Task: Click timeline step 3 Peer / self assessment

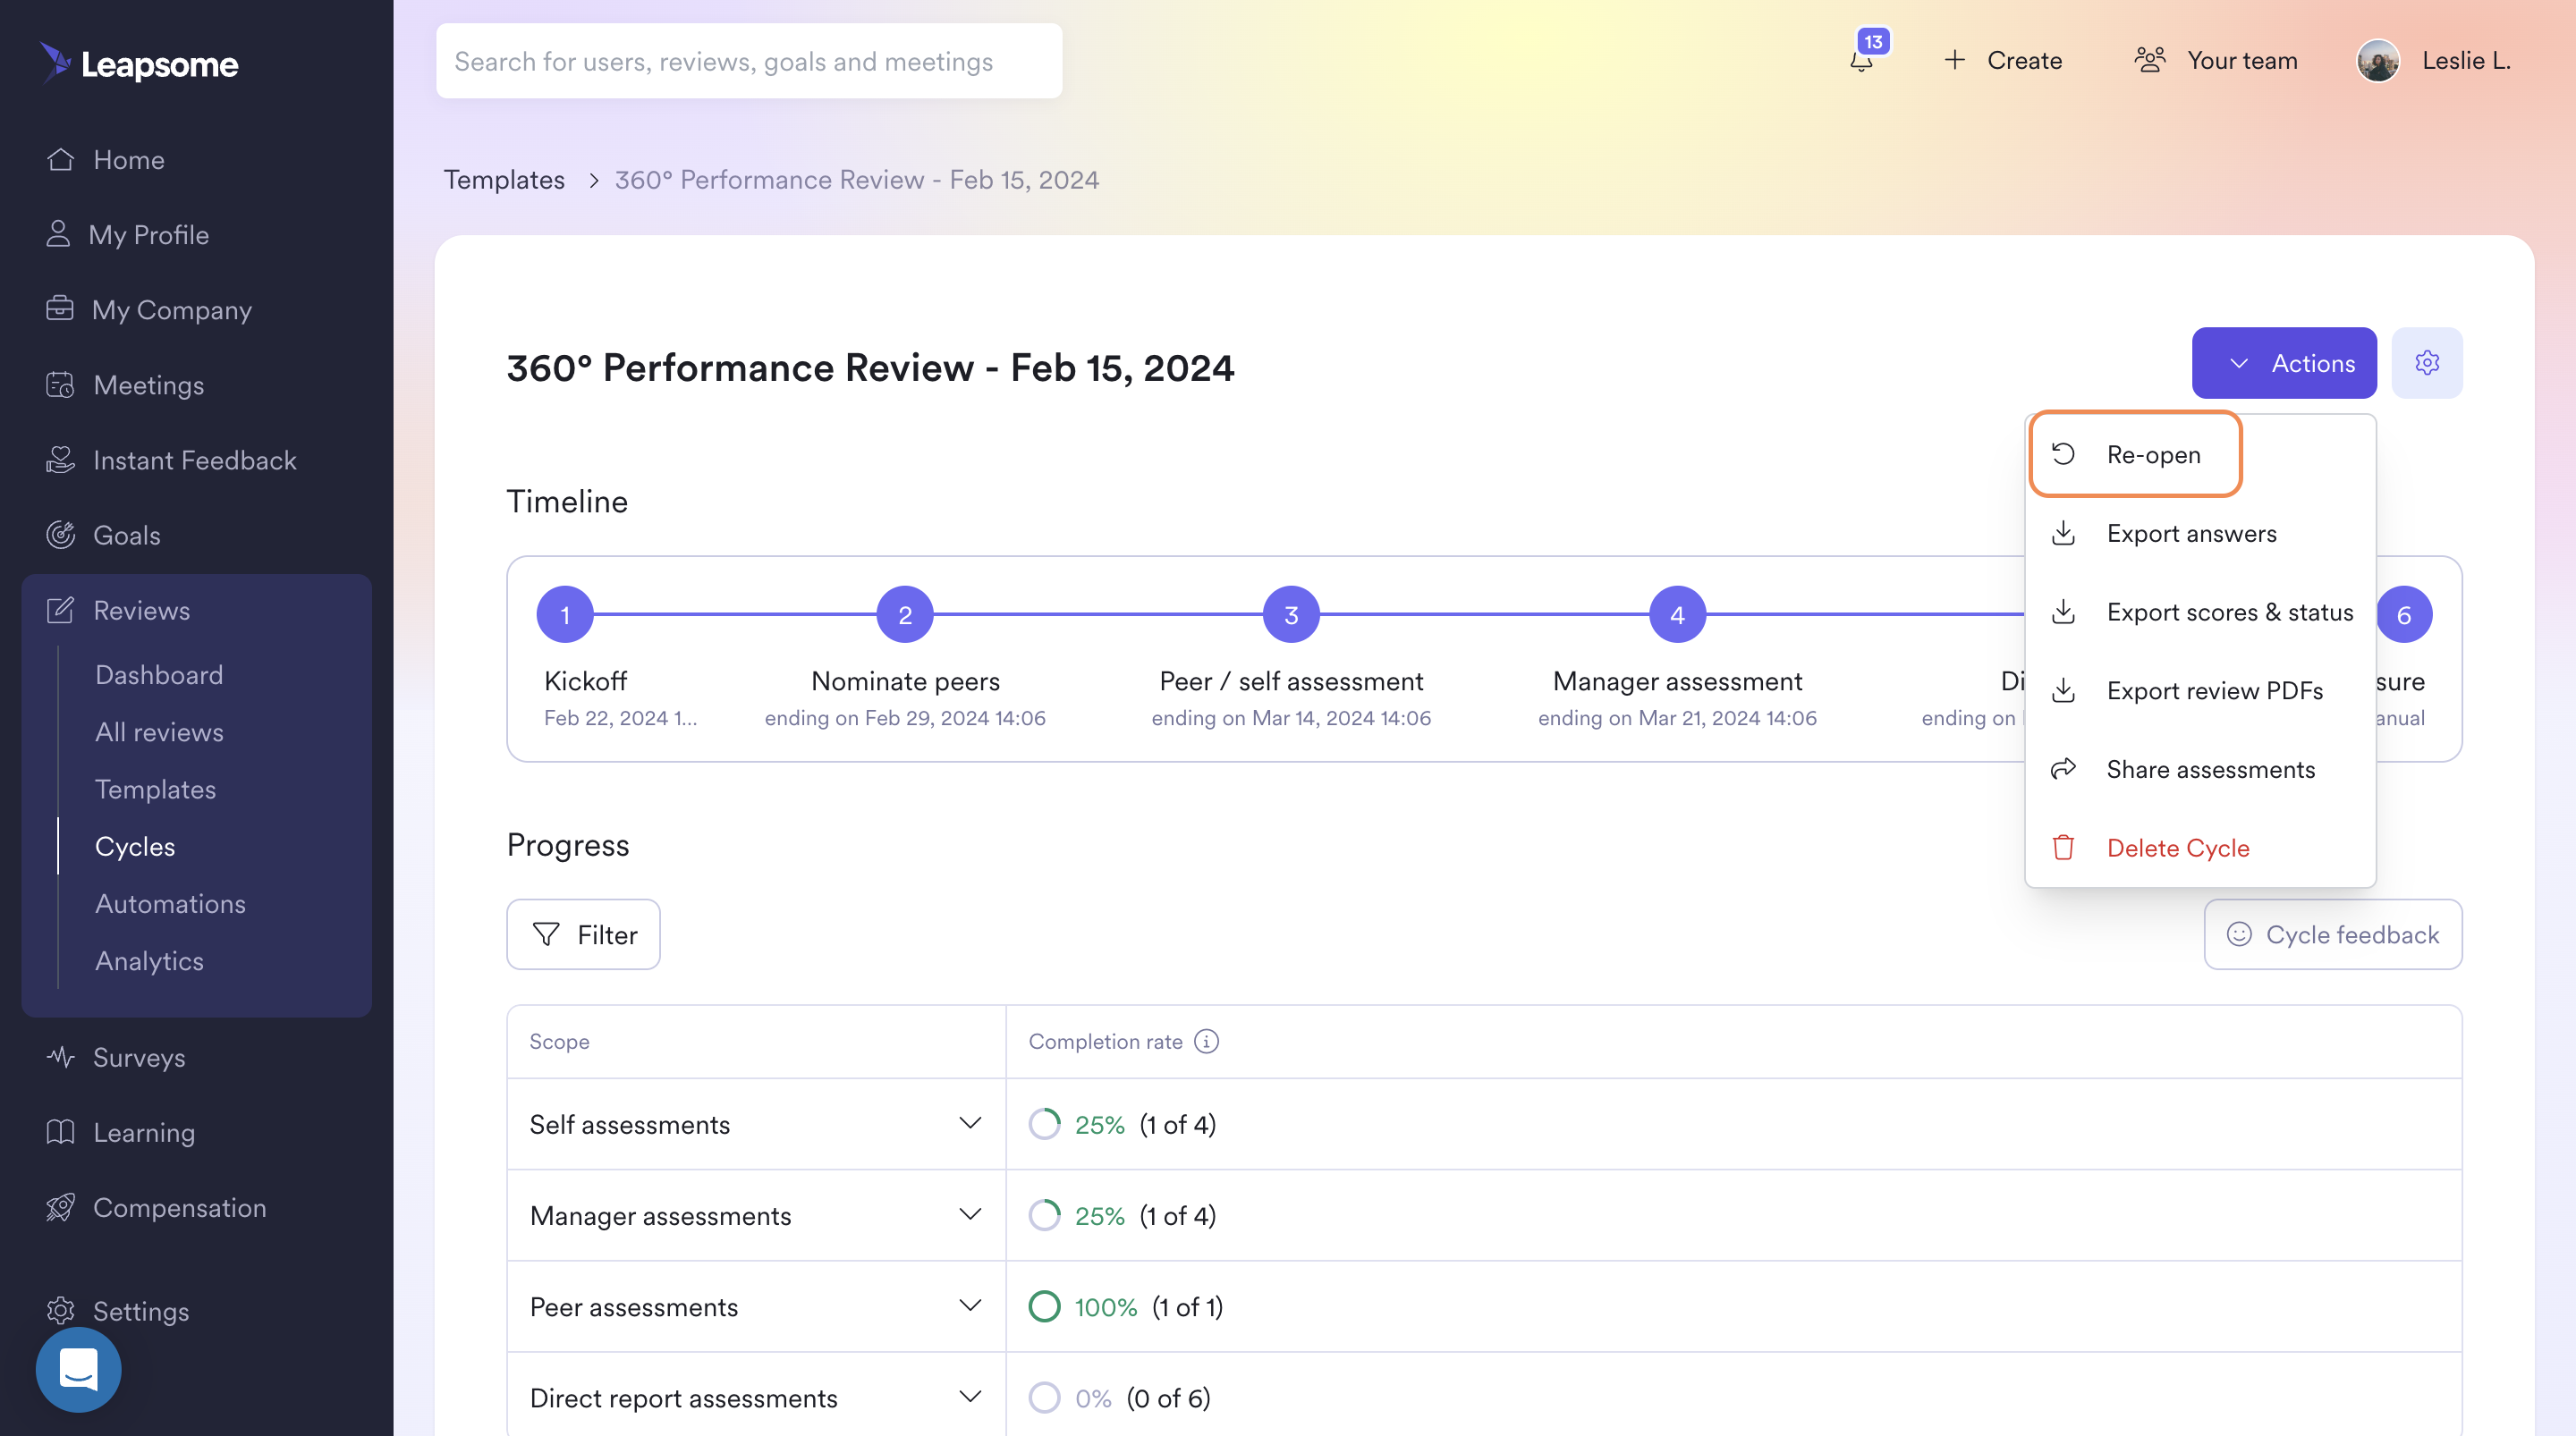Action: click(x=1291, y=614)
